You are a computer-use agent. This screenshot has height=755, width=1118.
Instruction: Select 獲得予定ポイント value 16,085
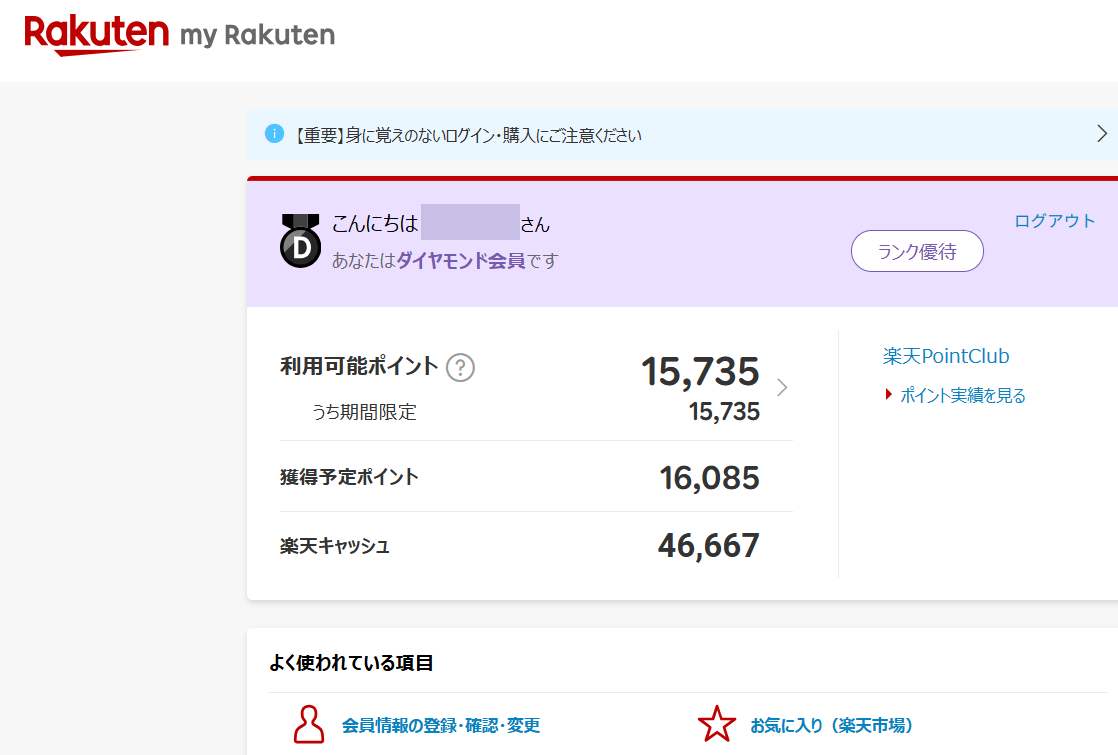point(709,478)
